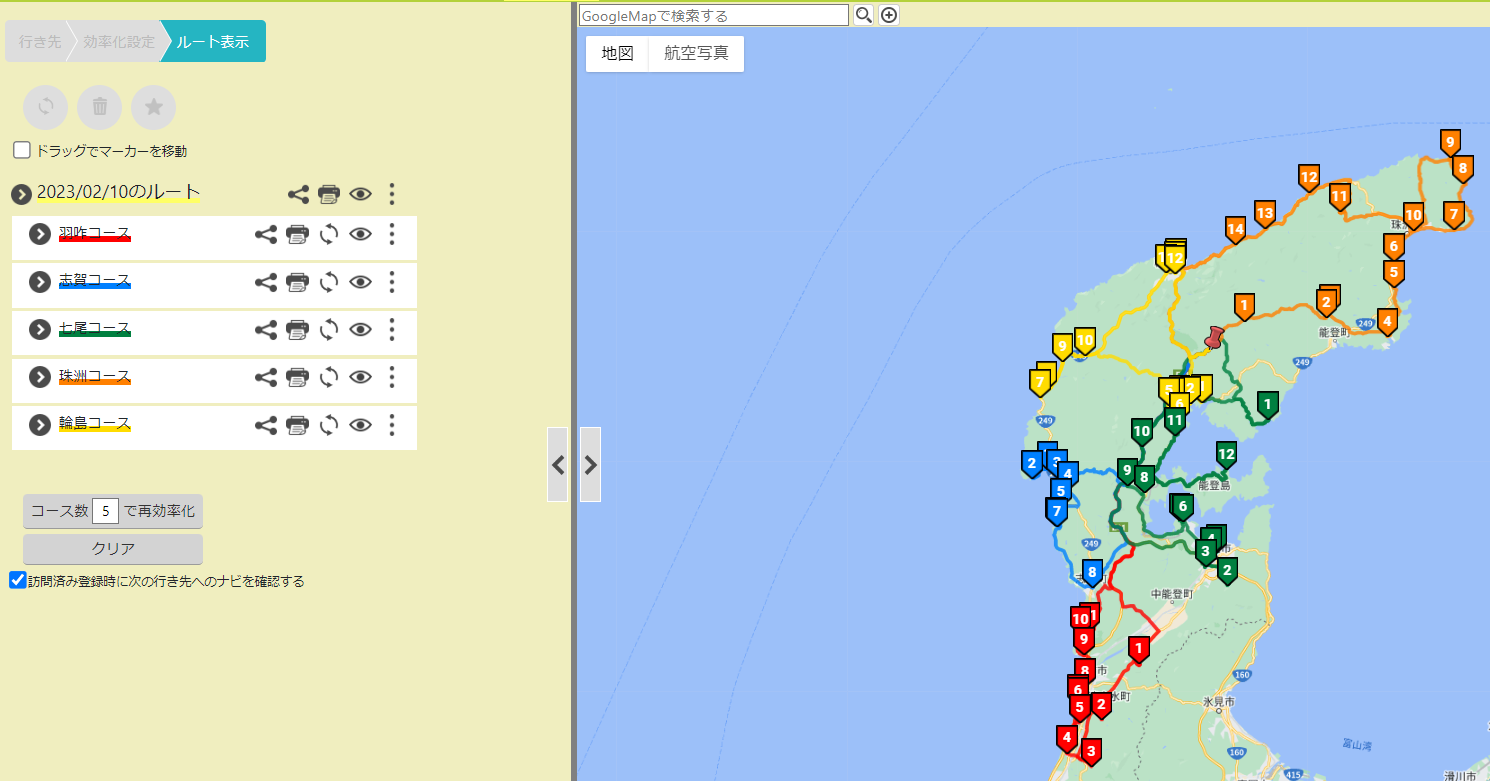
Task: Expand the 2023/02/10のルート group
Action: pos(22,194)
